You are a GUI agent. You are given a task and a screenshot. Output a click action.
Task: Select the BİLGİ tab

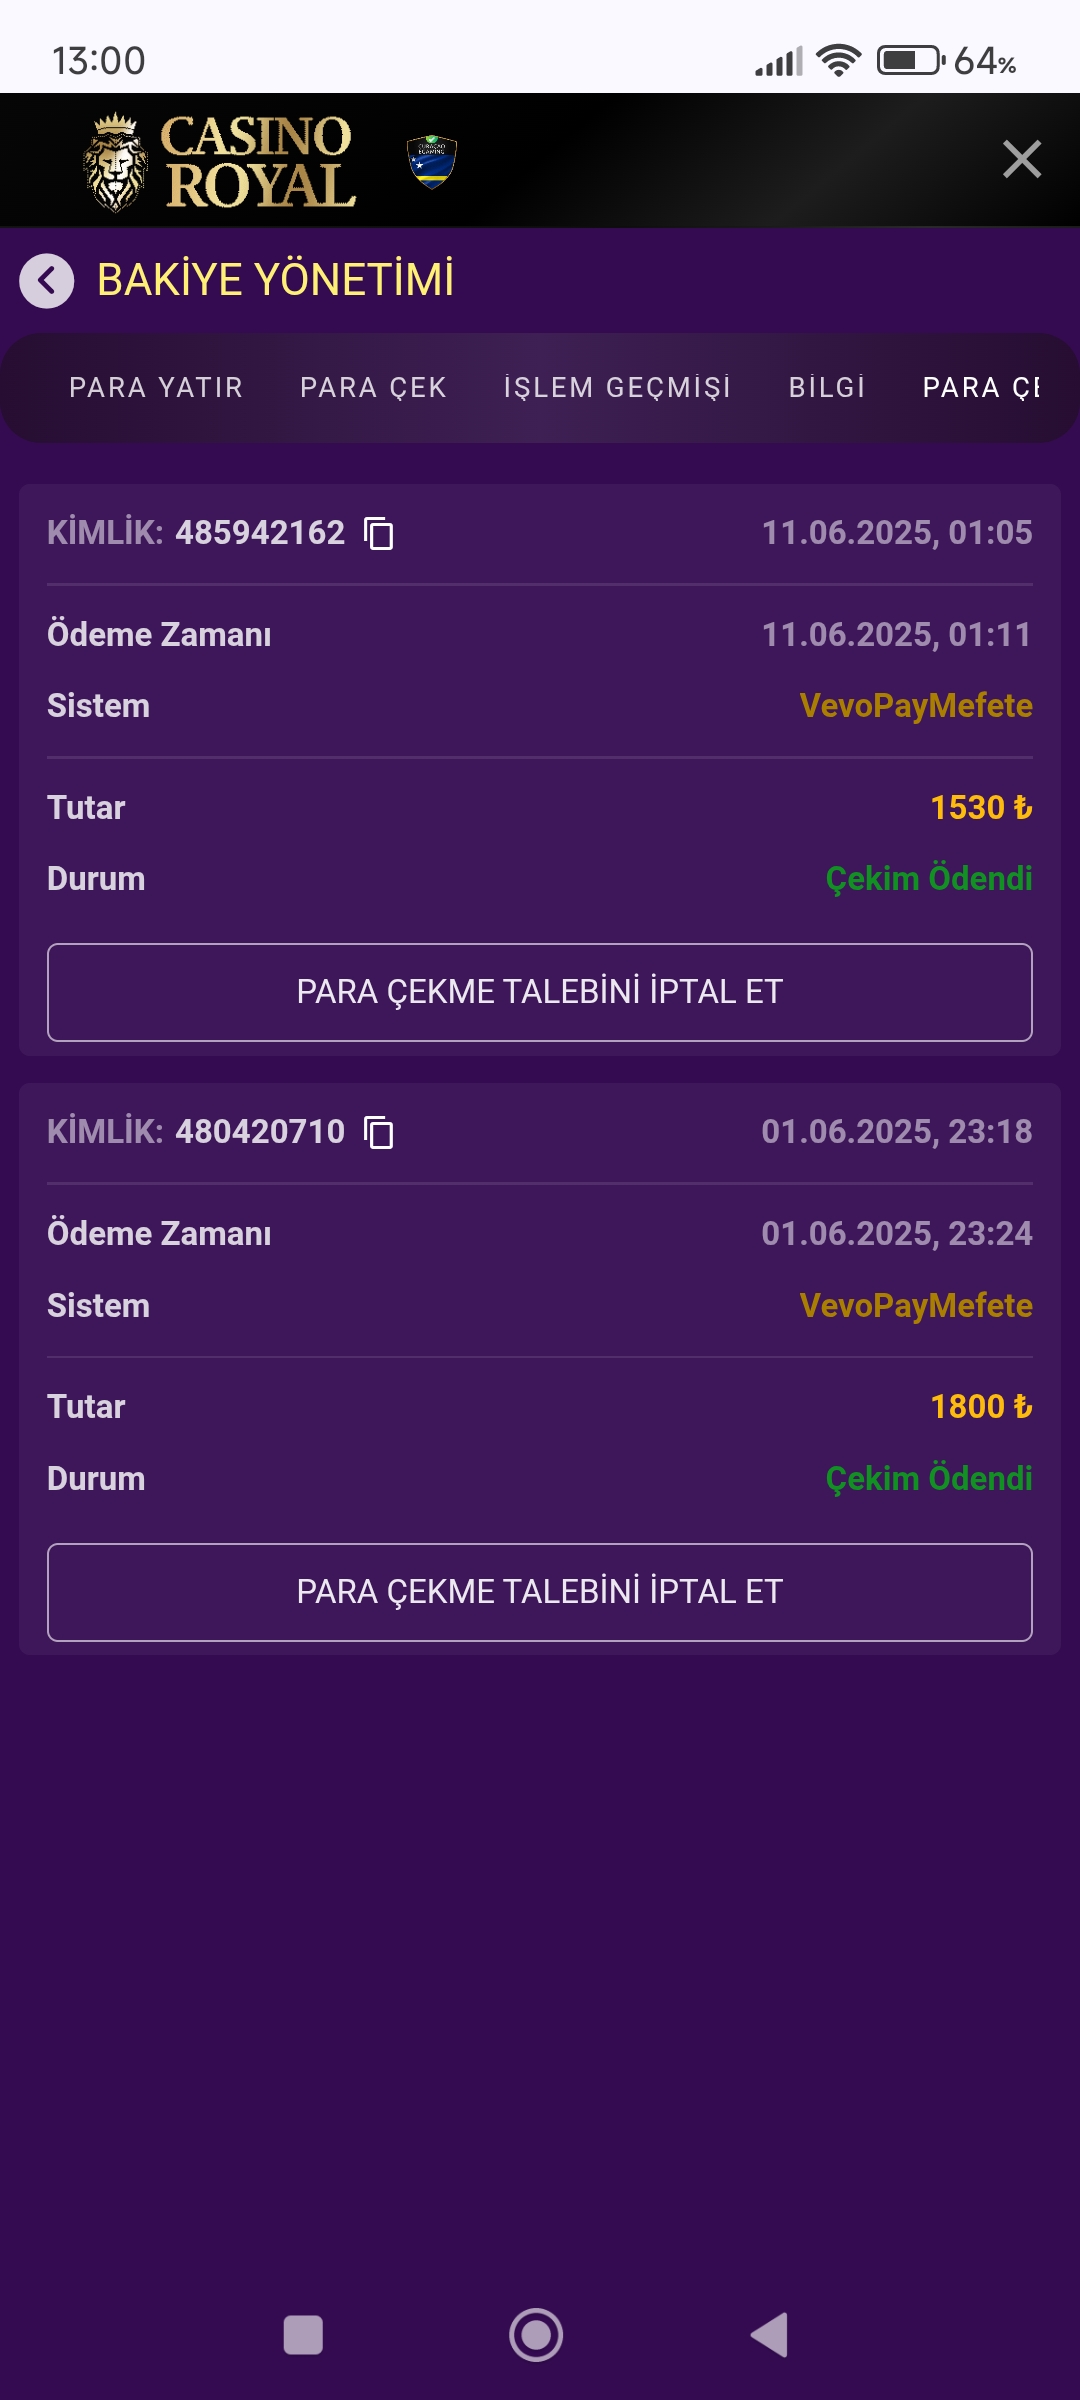tap(828, 388)
